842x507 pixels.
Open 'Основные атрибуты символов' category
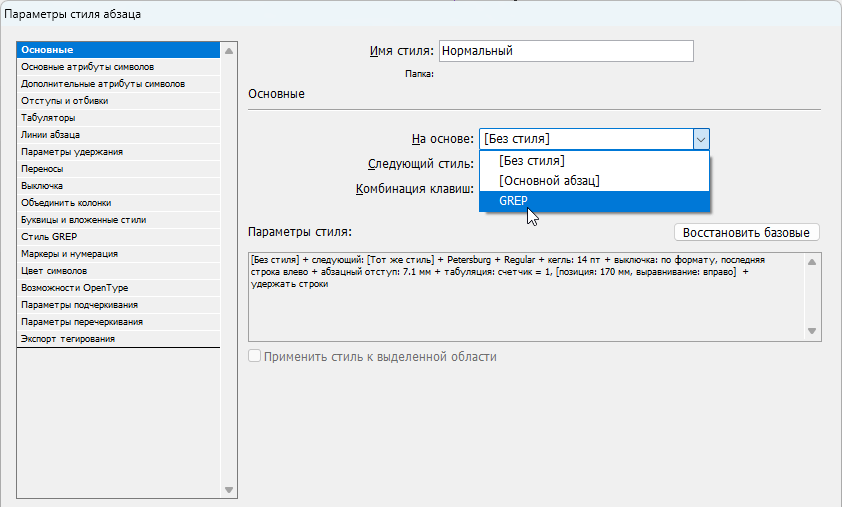88,67
